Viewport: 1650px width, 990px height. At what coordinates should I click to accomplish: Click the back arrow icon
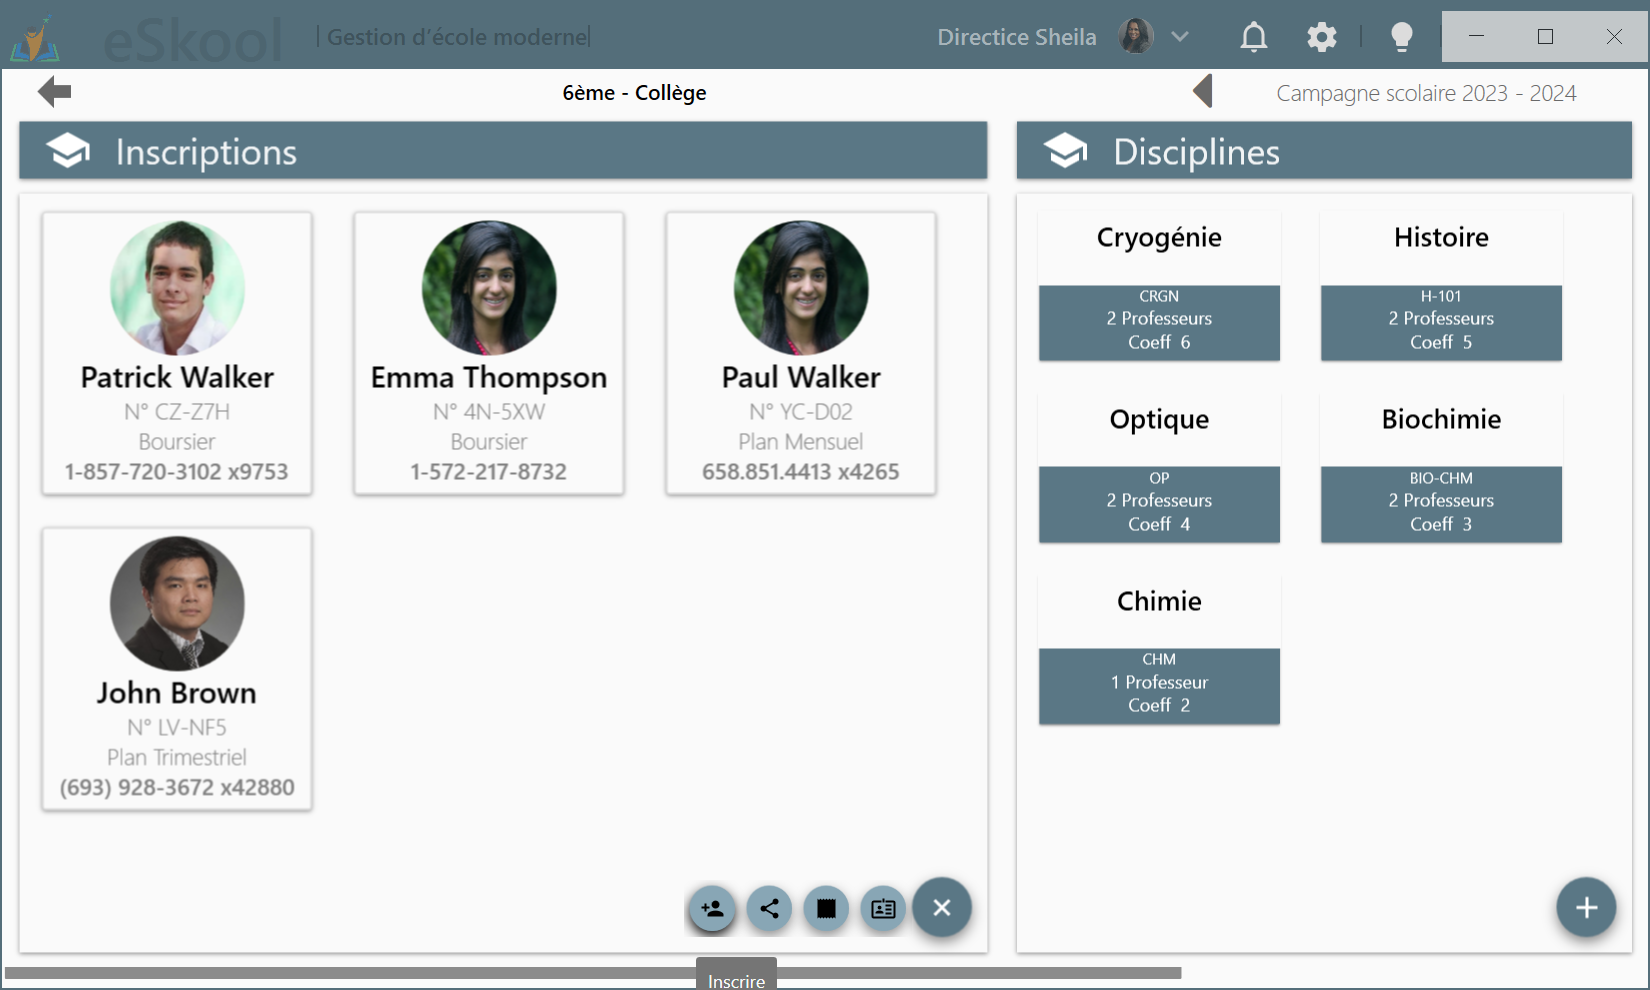click(55, 92)
